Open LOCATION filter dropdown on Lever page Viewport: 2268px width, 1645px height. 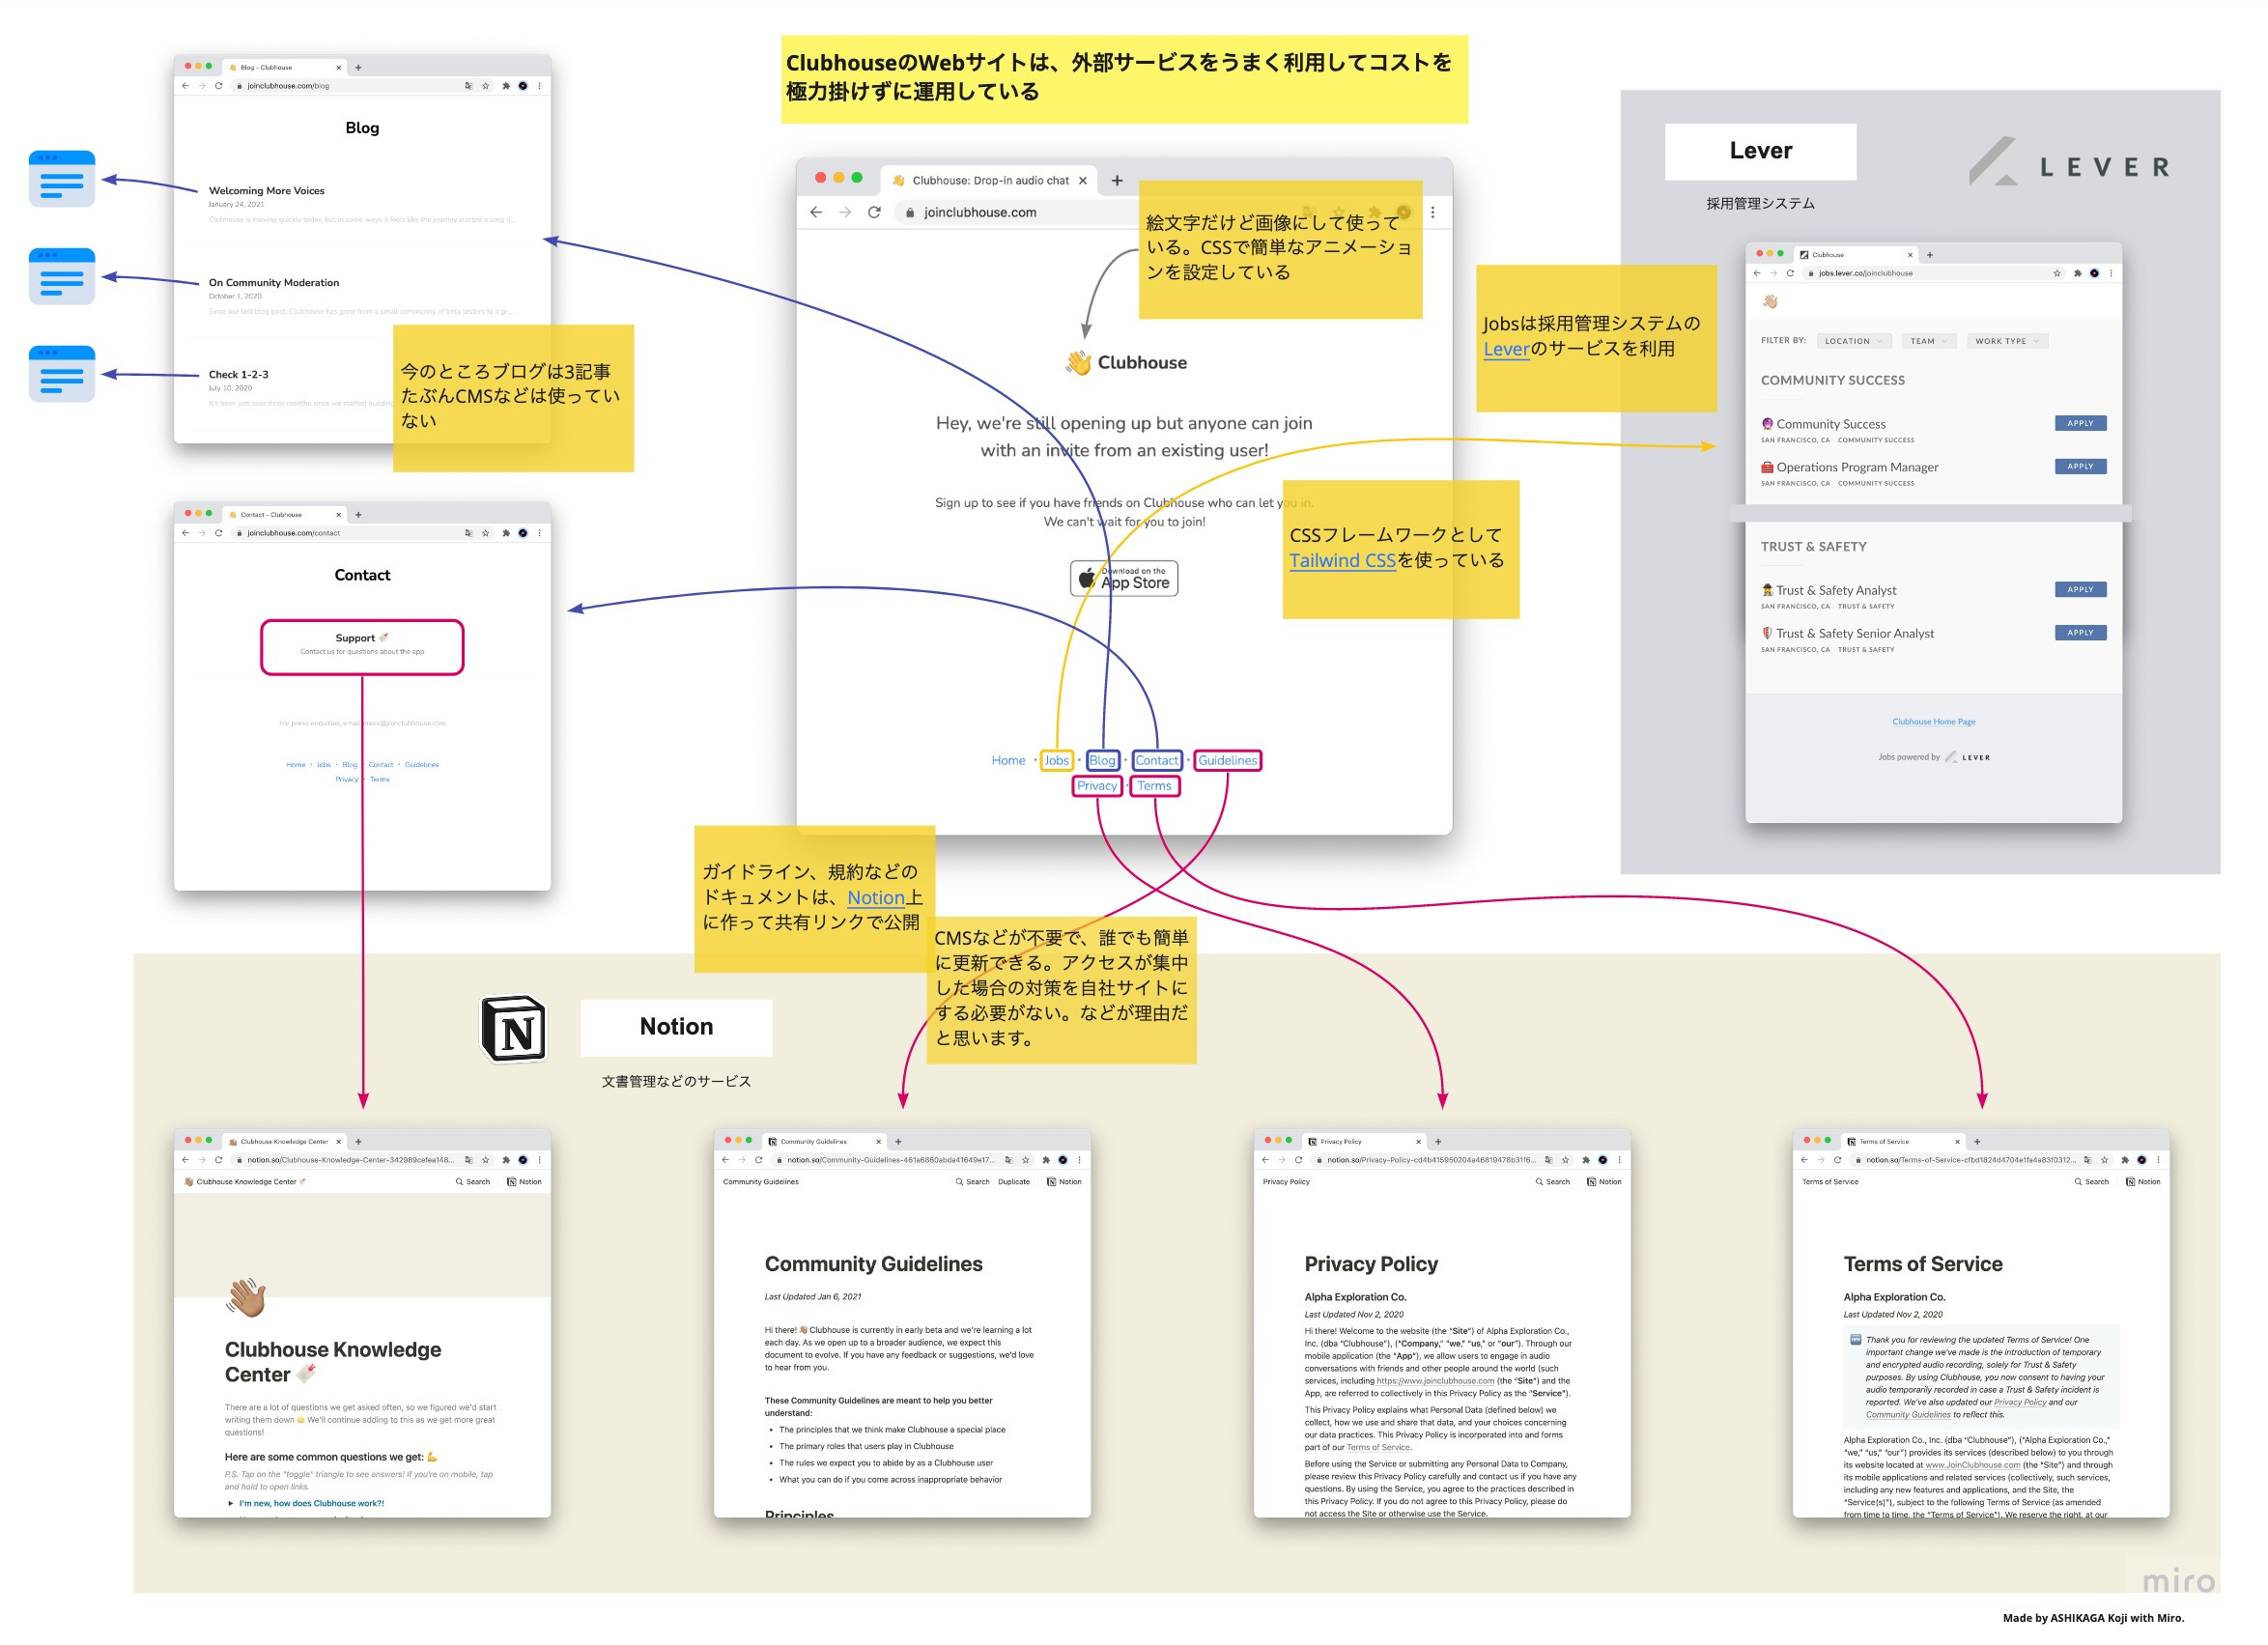[1853, 341]
